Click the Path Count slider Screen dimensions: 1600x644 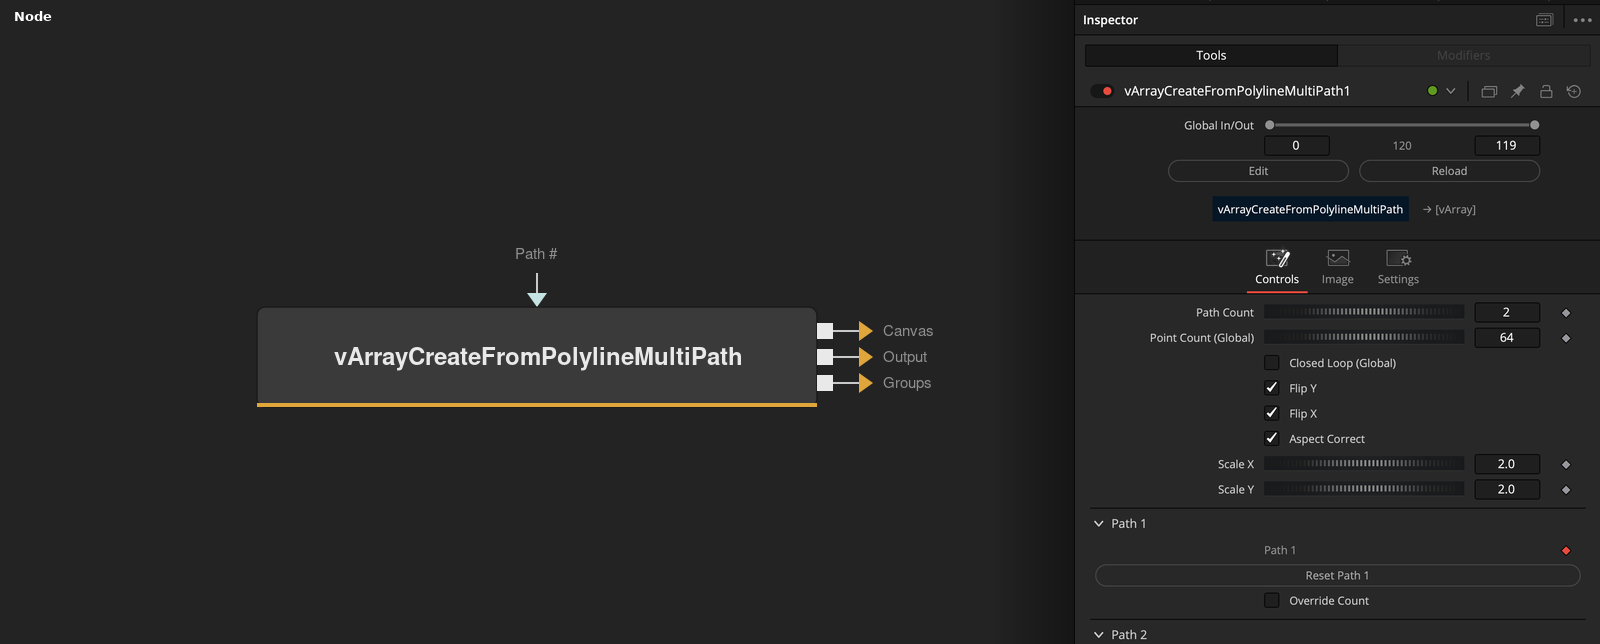1364,312
